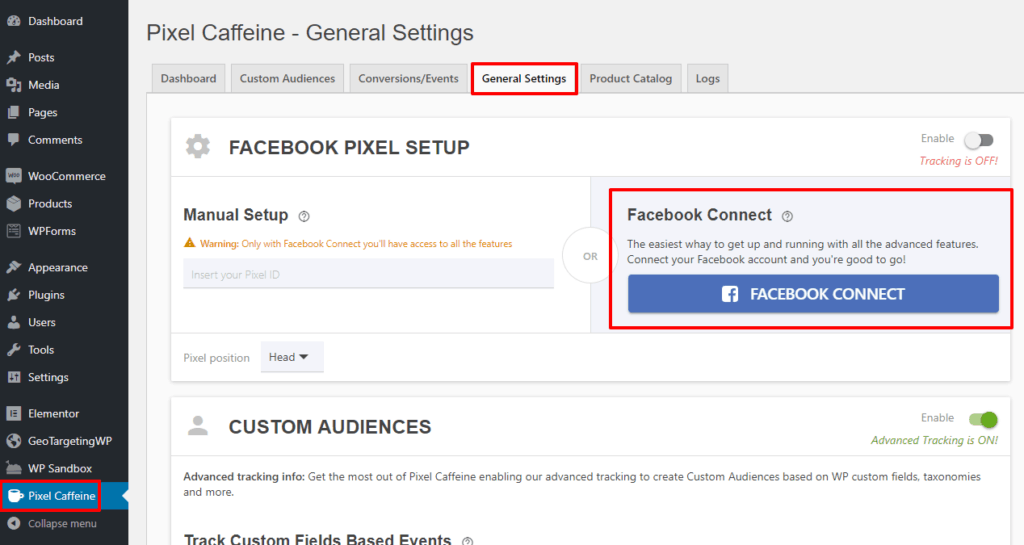Click the Insert your Pixel ID field
1024x545 pixels.
click(368, 274)
